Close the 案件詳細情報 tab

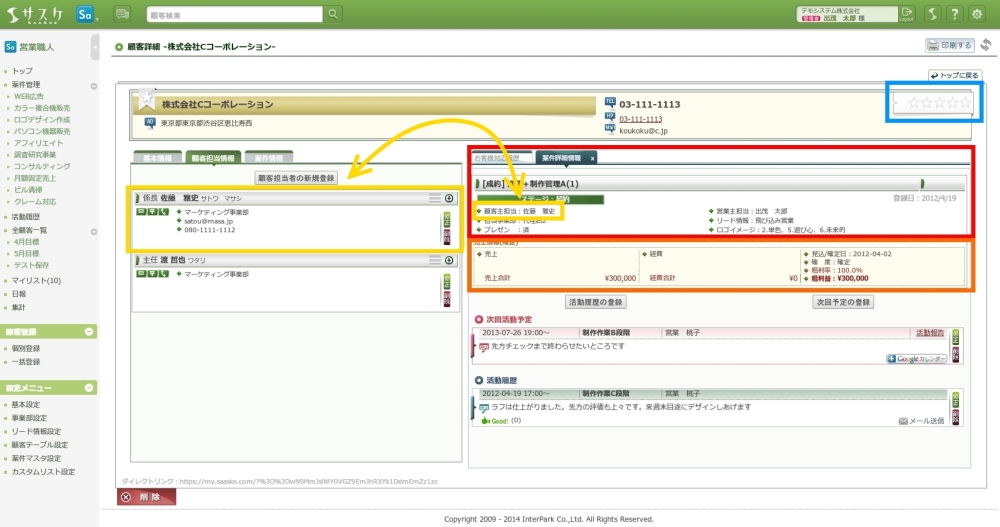click(592, 158)
